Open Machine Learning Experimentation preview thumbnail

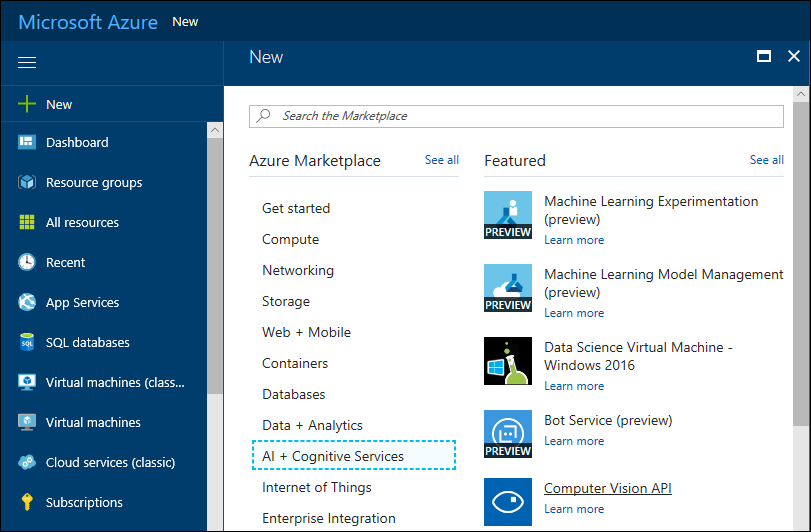tap(508, 215)
